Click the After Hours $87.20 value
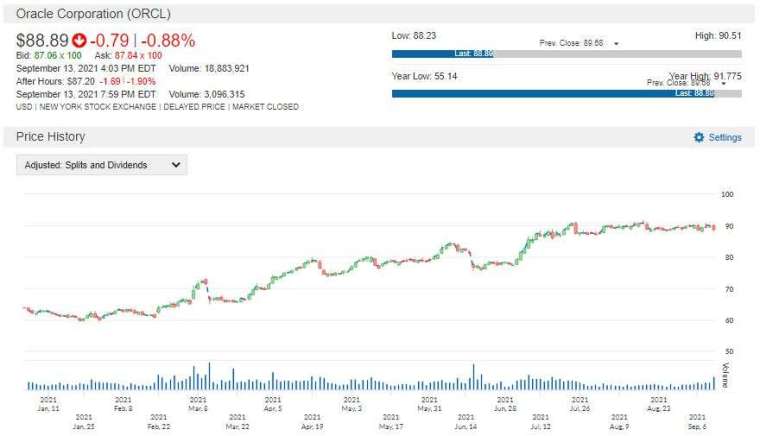The image size is (760, 436). 81,81
